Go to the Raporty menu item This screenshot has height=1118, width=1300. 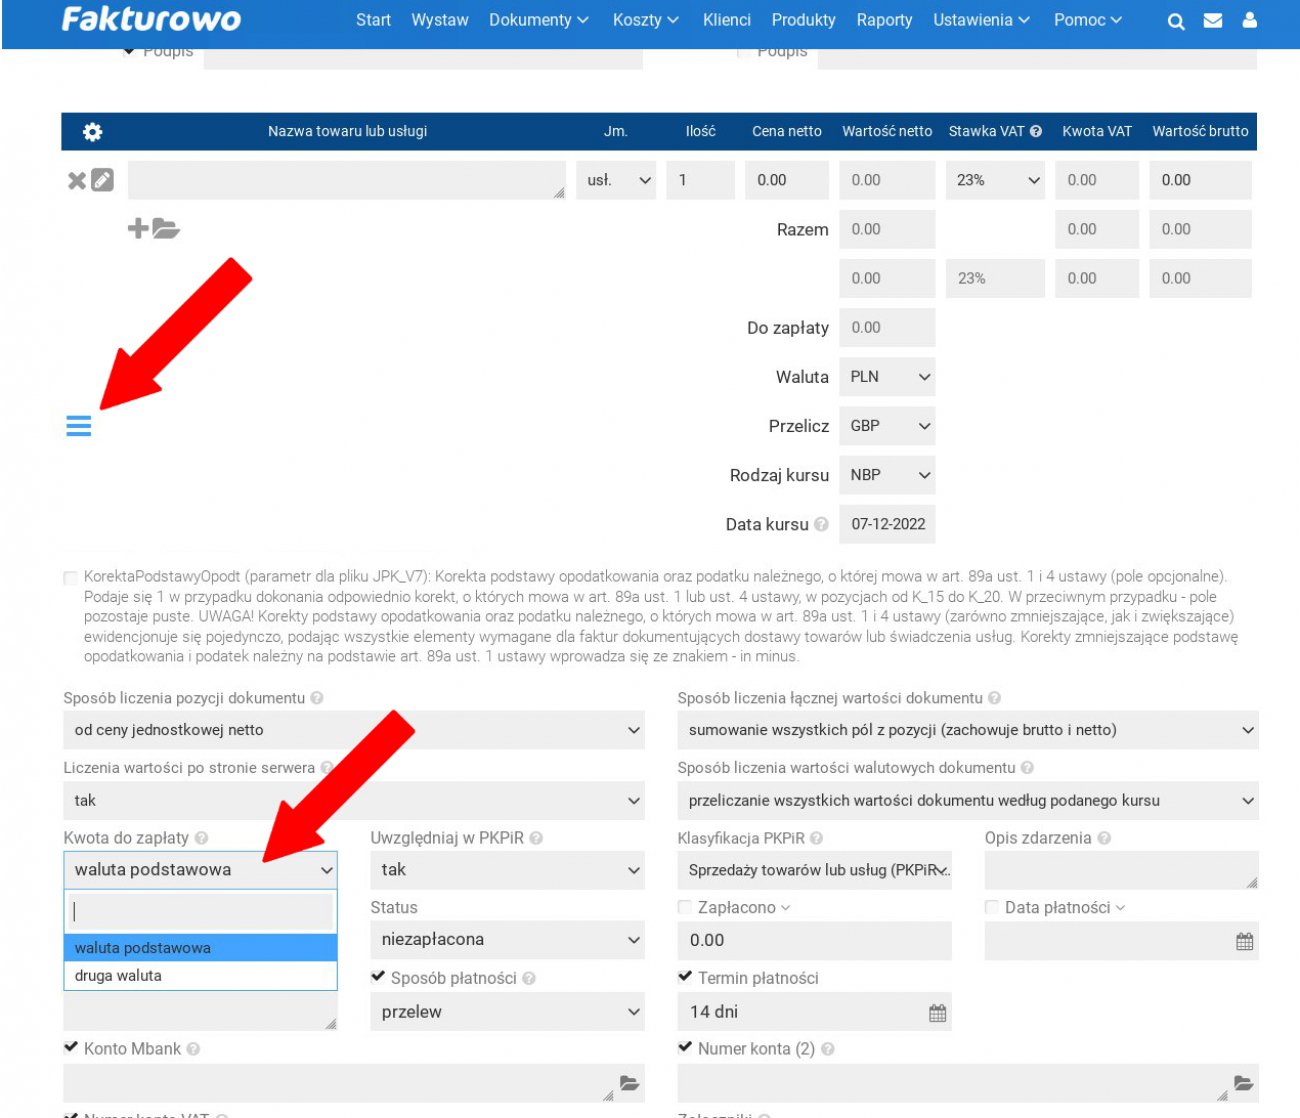pyautogui.click(x=884, y=20)
